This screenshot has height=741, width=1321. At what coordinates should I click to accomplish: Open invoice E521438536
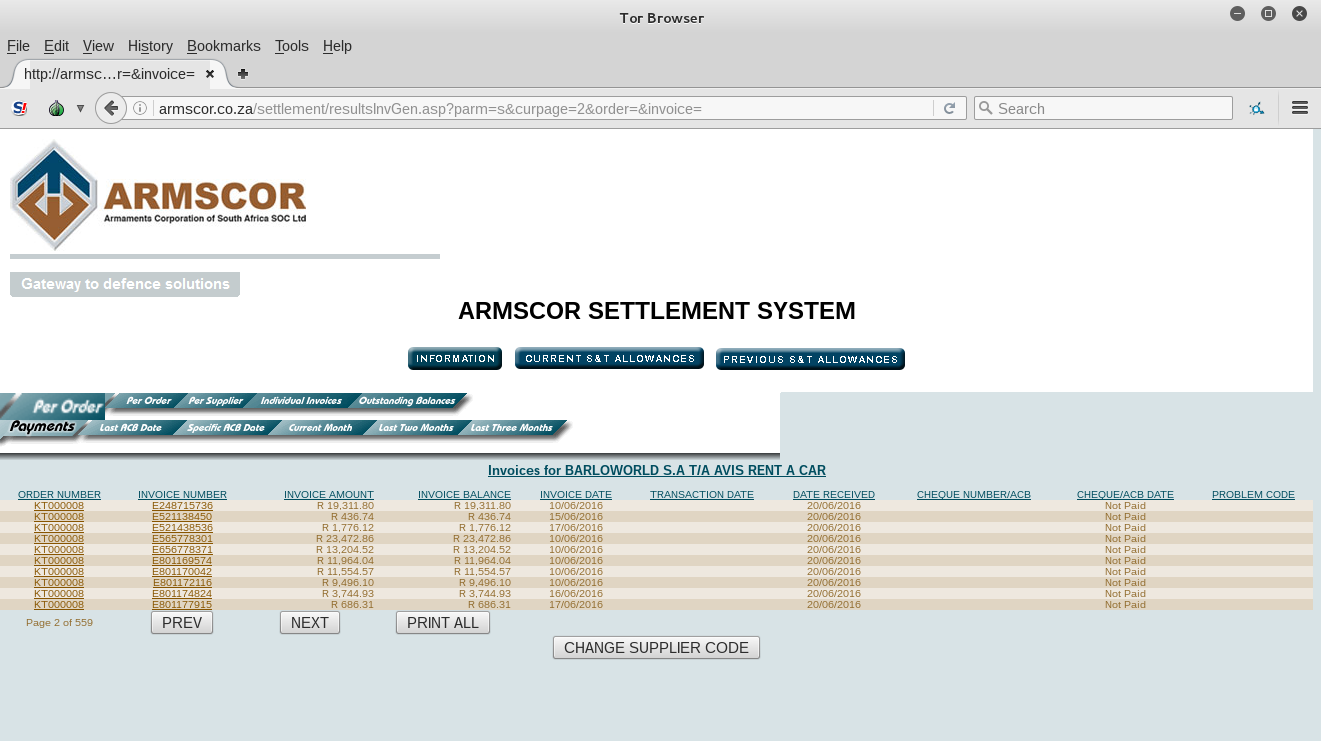tap(182, 528)
